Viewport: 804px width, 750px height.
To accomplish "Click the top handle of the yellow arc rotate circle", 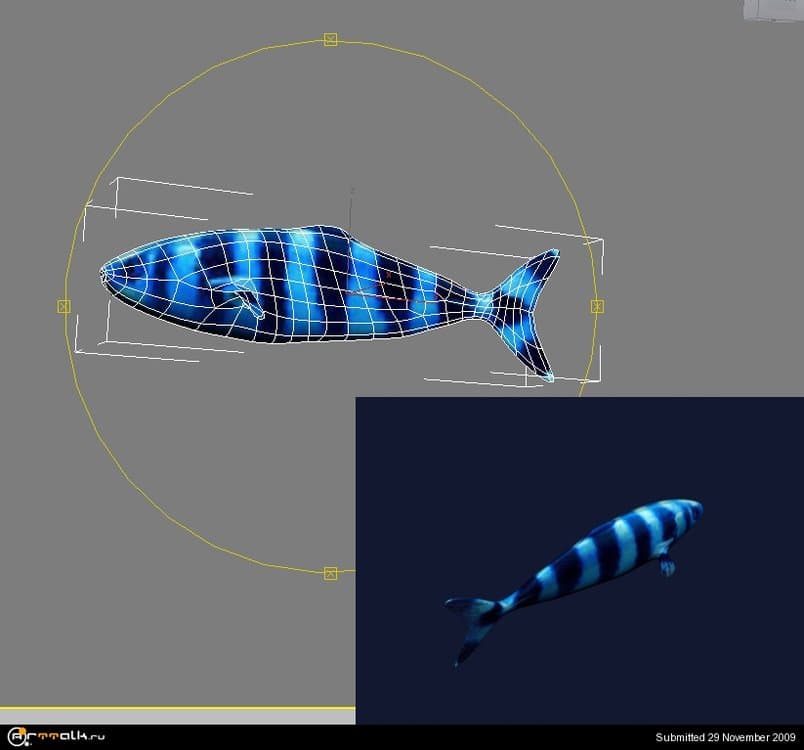I will (330, 40).
